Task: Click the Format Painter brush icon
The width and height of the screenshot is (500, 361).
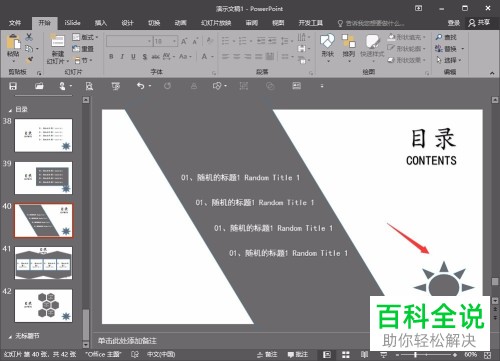Action: (29, 60)
